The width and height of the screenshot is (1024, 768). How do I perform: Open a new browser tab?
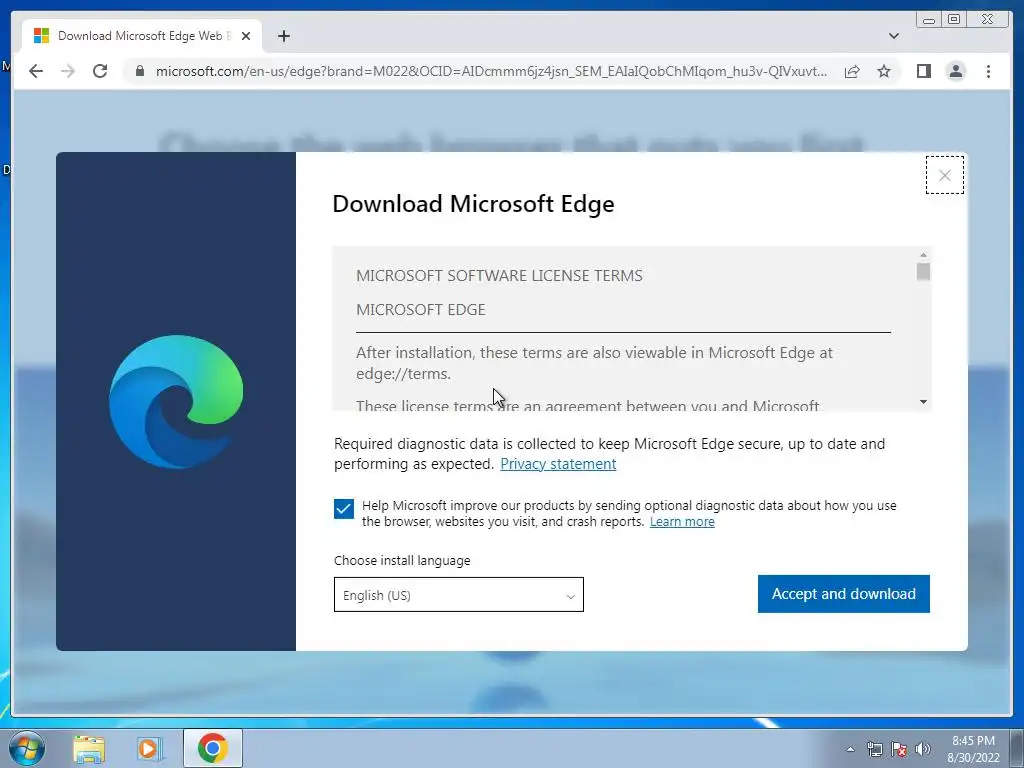coord(283,36)
